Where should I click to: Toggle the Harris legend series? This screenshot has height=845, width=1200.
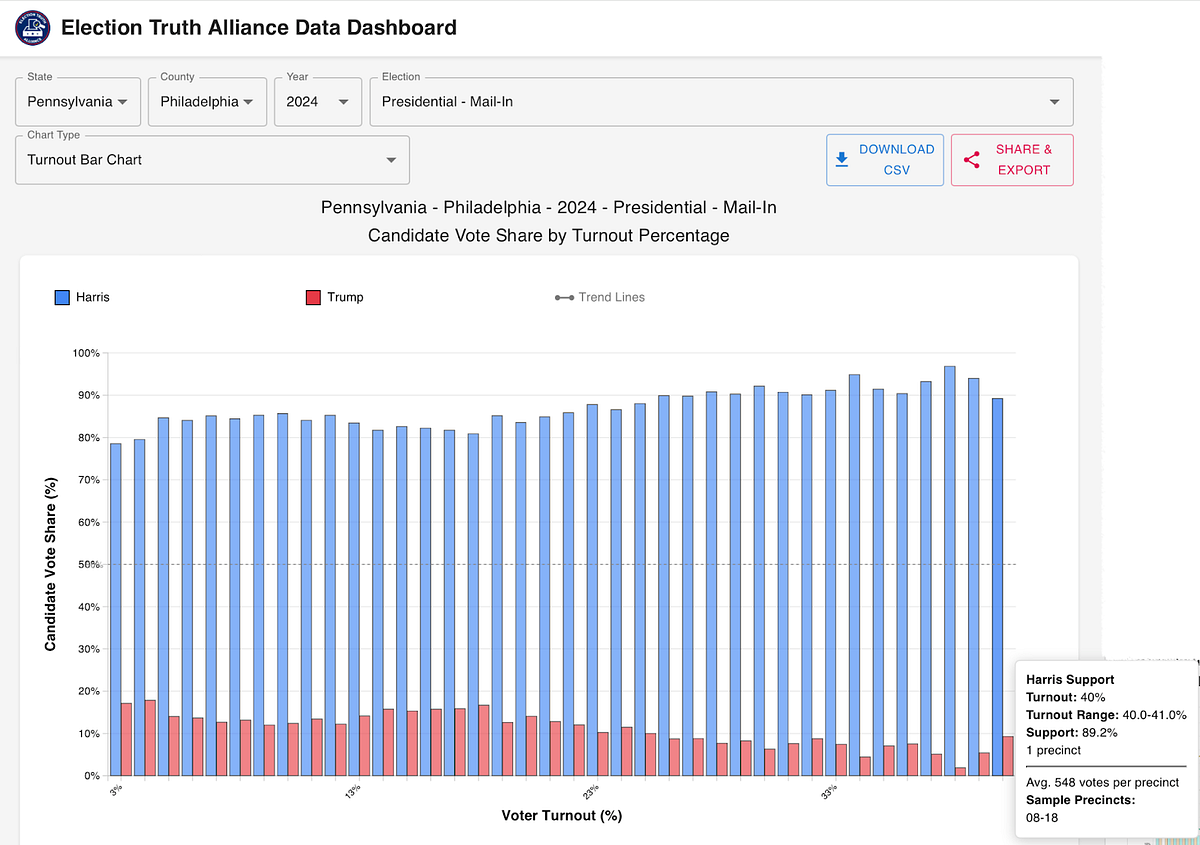(x=83, y=297)
